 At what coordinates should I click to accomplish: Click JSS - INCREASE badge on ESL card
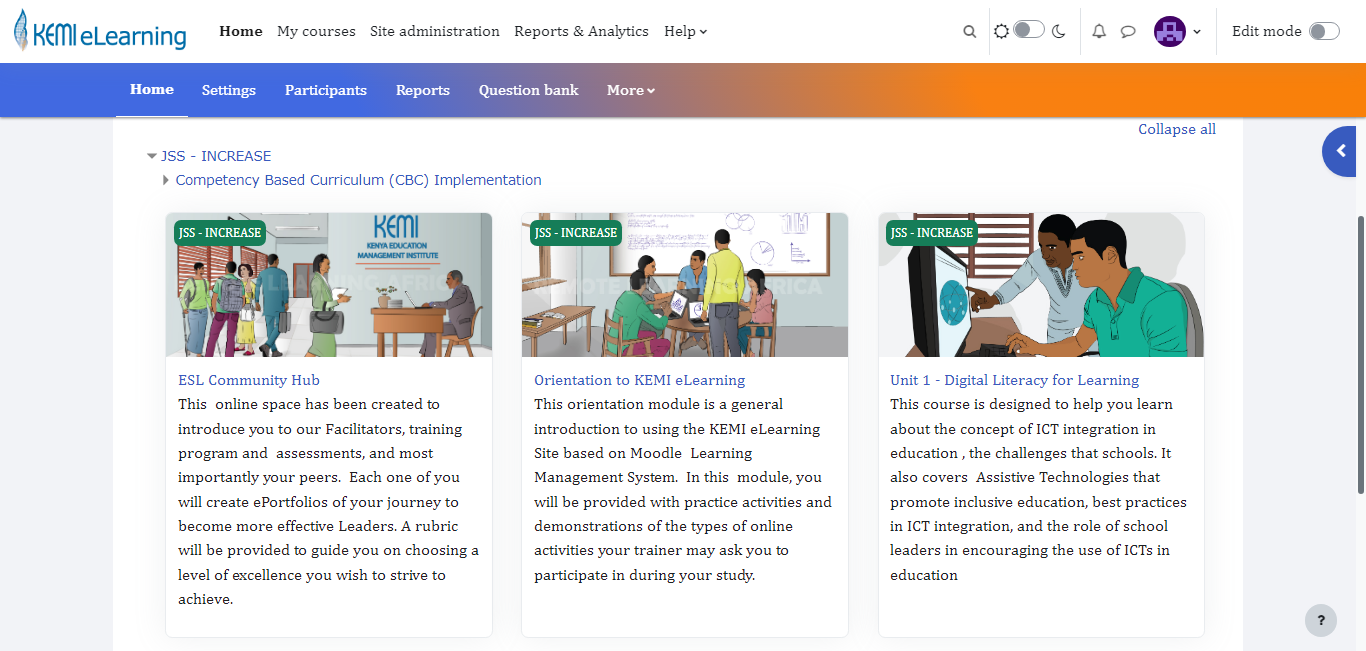tap(220, 233)
